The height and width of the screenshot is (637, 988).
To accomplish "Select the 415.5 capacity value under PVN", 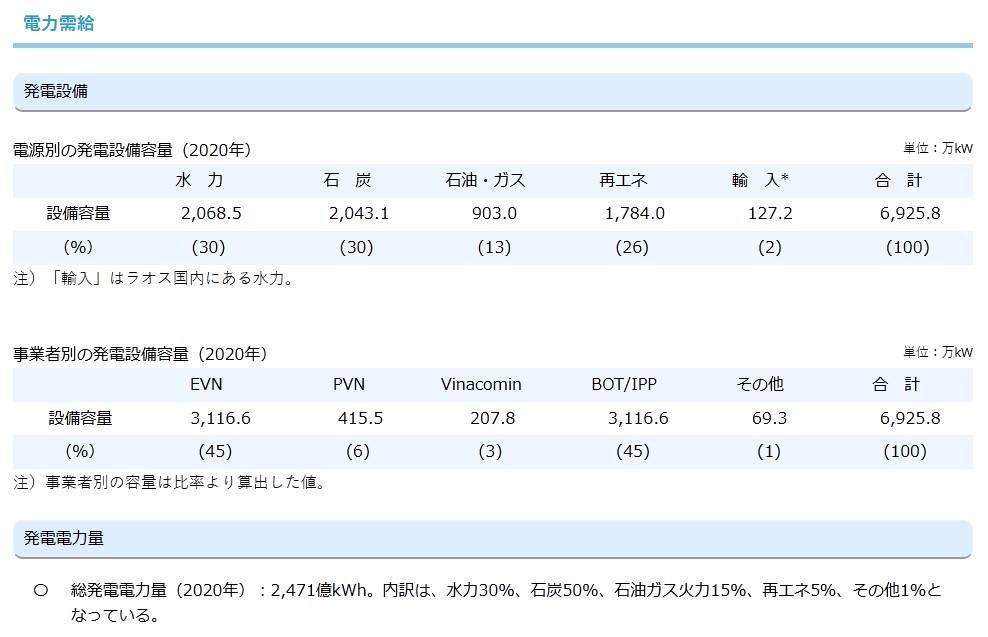I will point(357,418).
